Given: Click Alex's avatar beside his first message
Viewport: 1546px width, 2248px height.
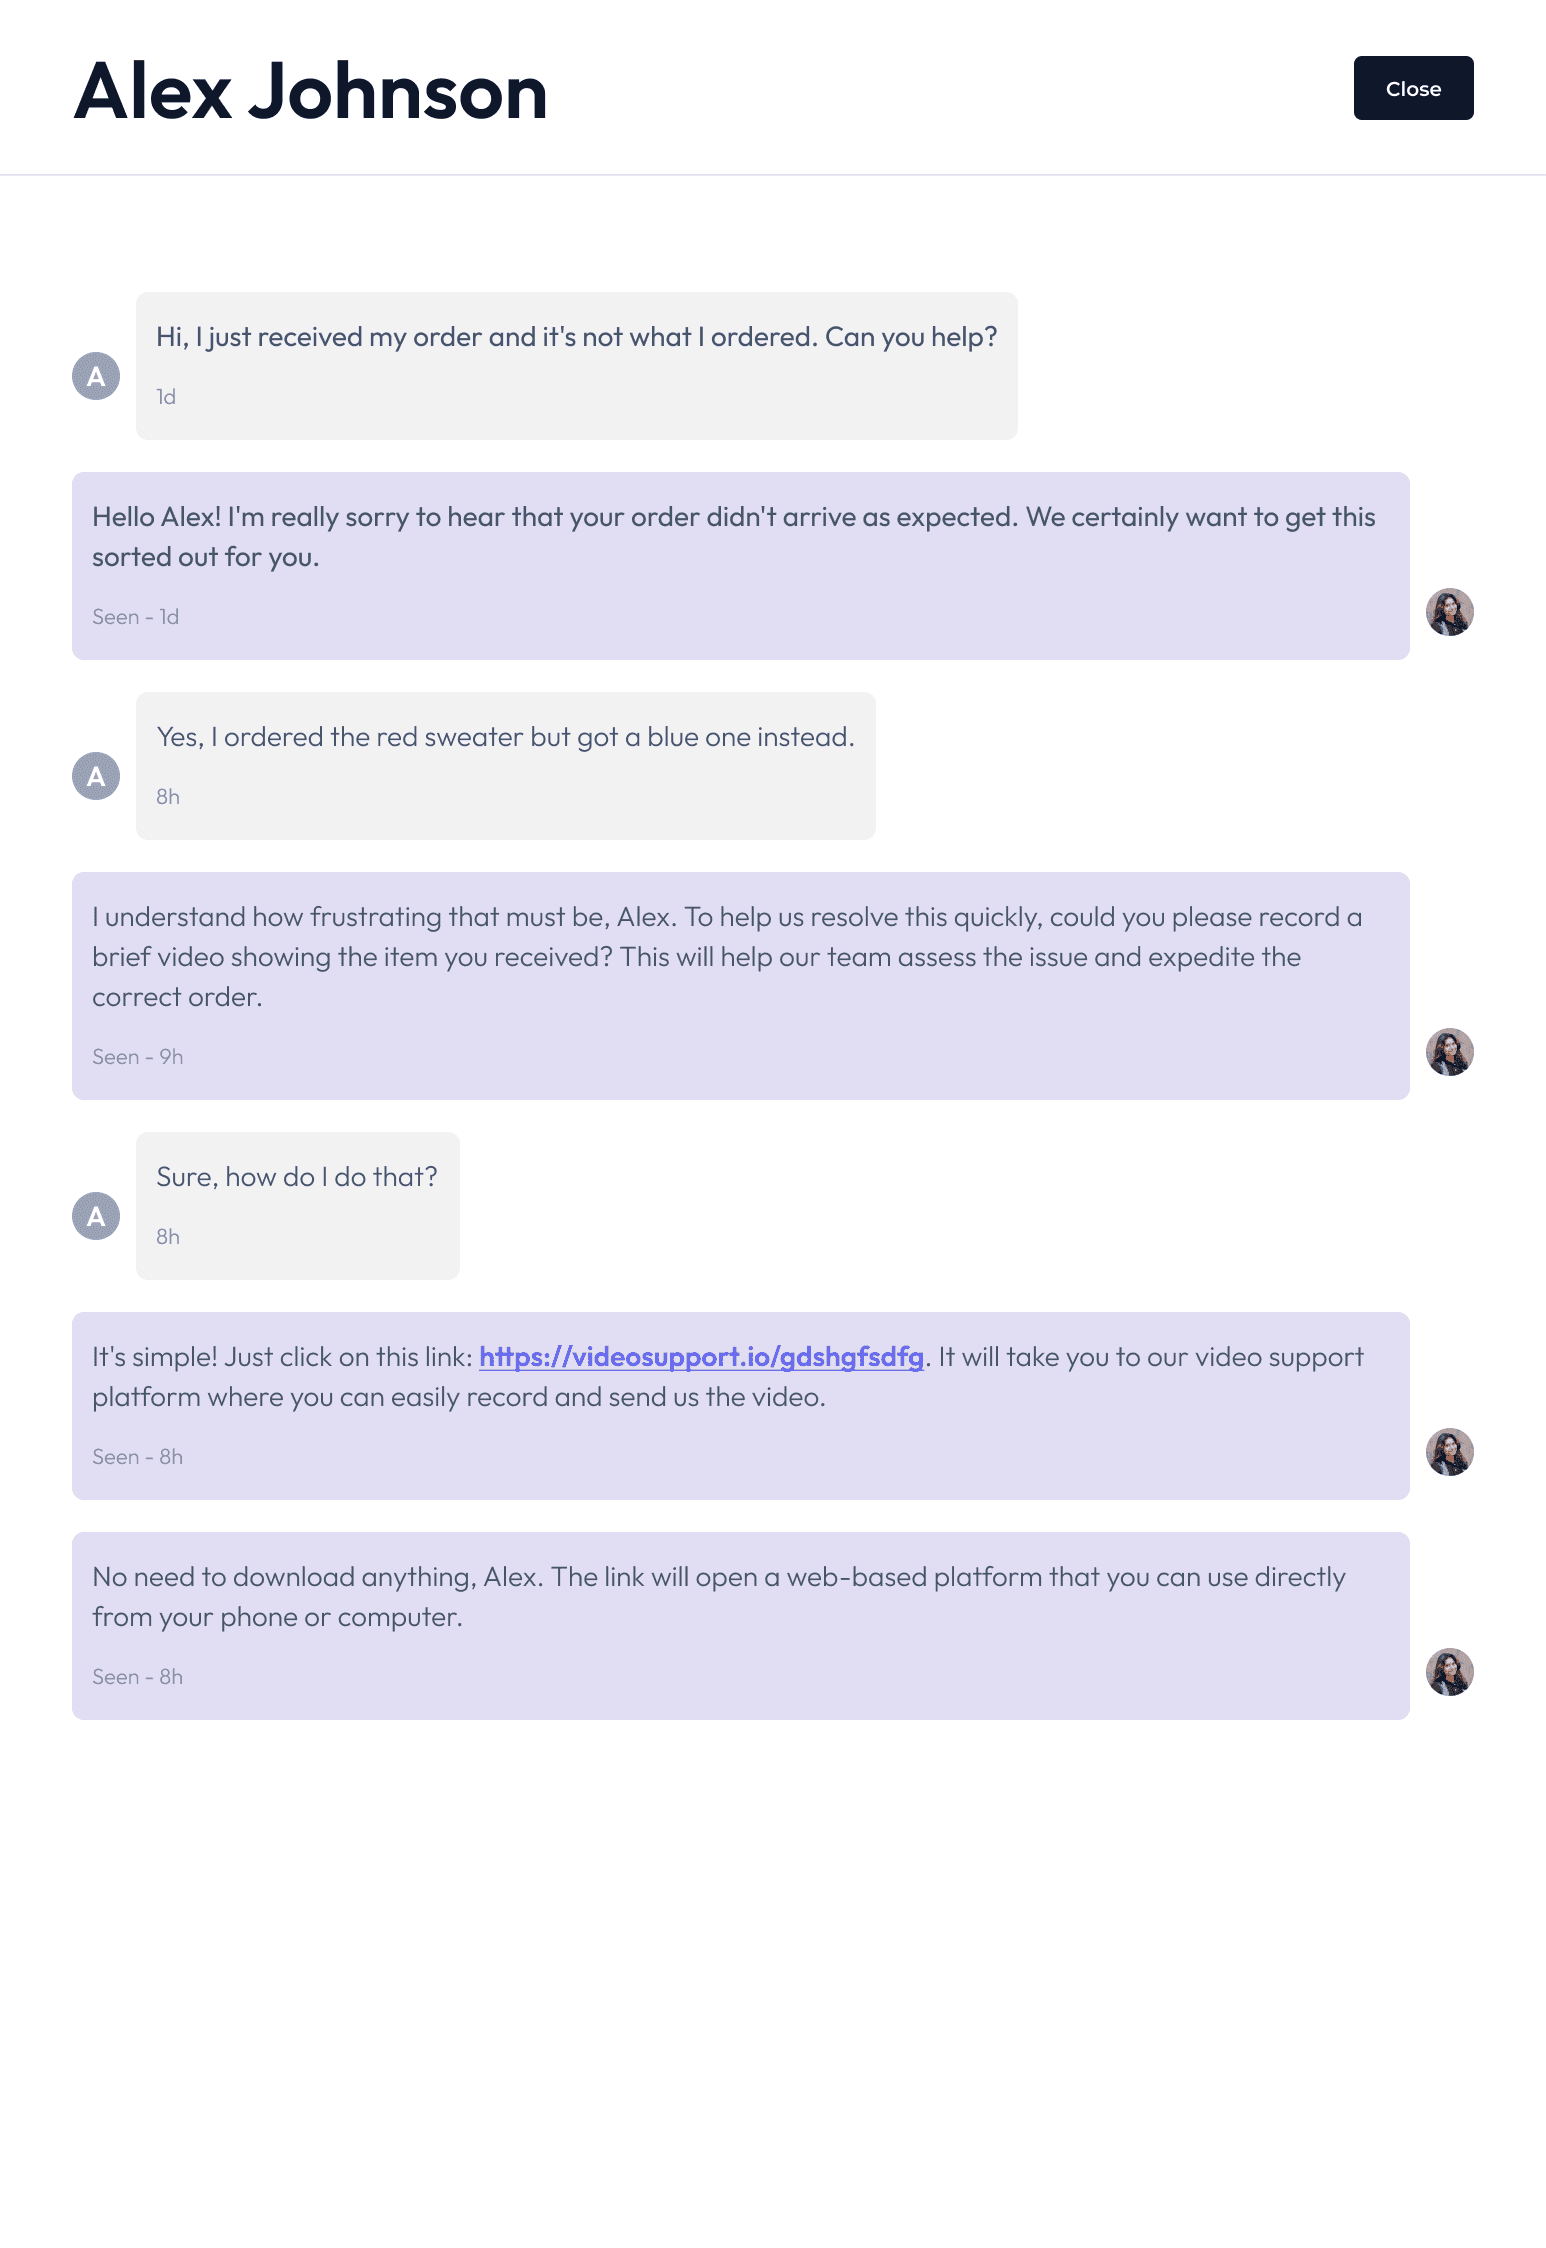Looking at the screenshot, I should pos(96,377).
